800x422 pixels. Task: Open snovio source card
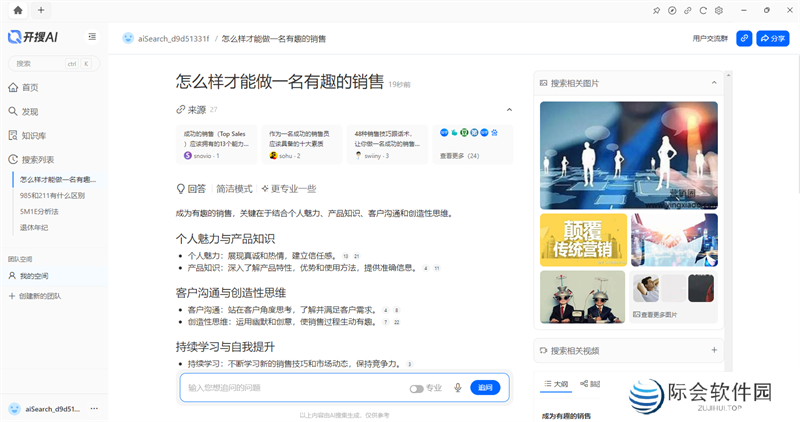click(x=216, y=144)
